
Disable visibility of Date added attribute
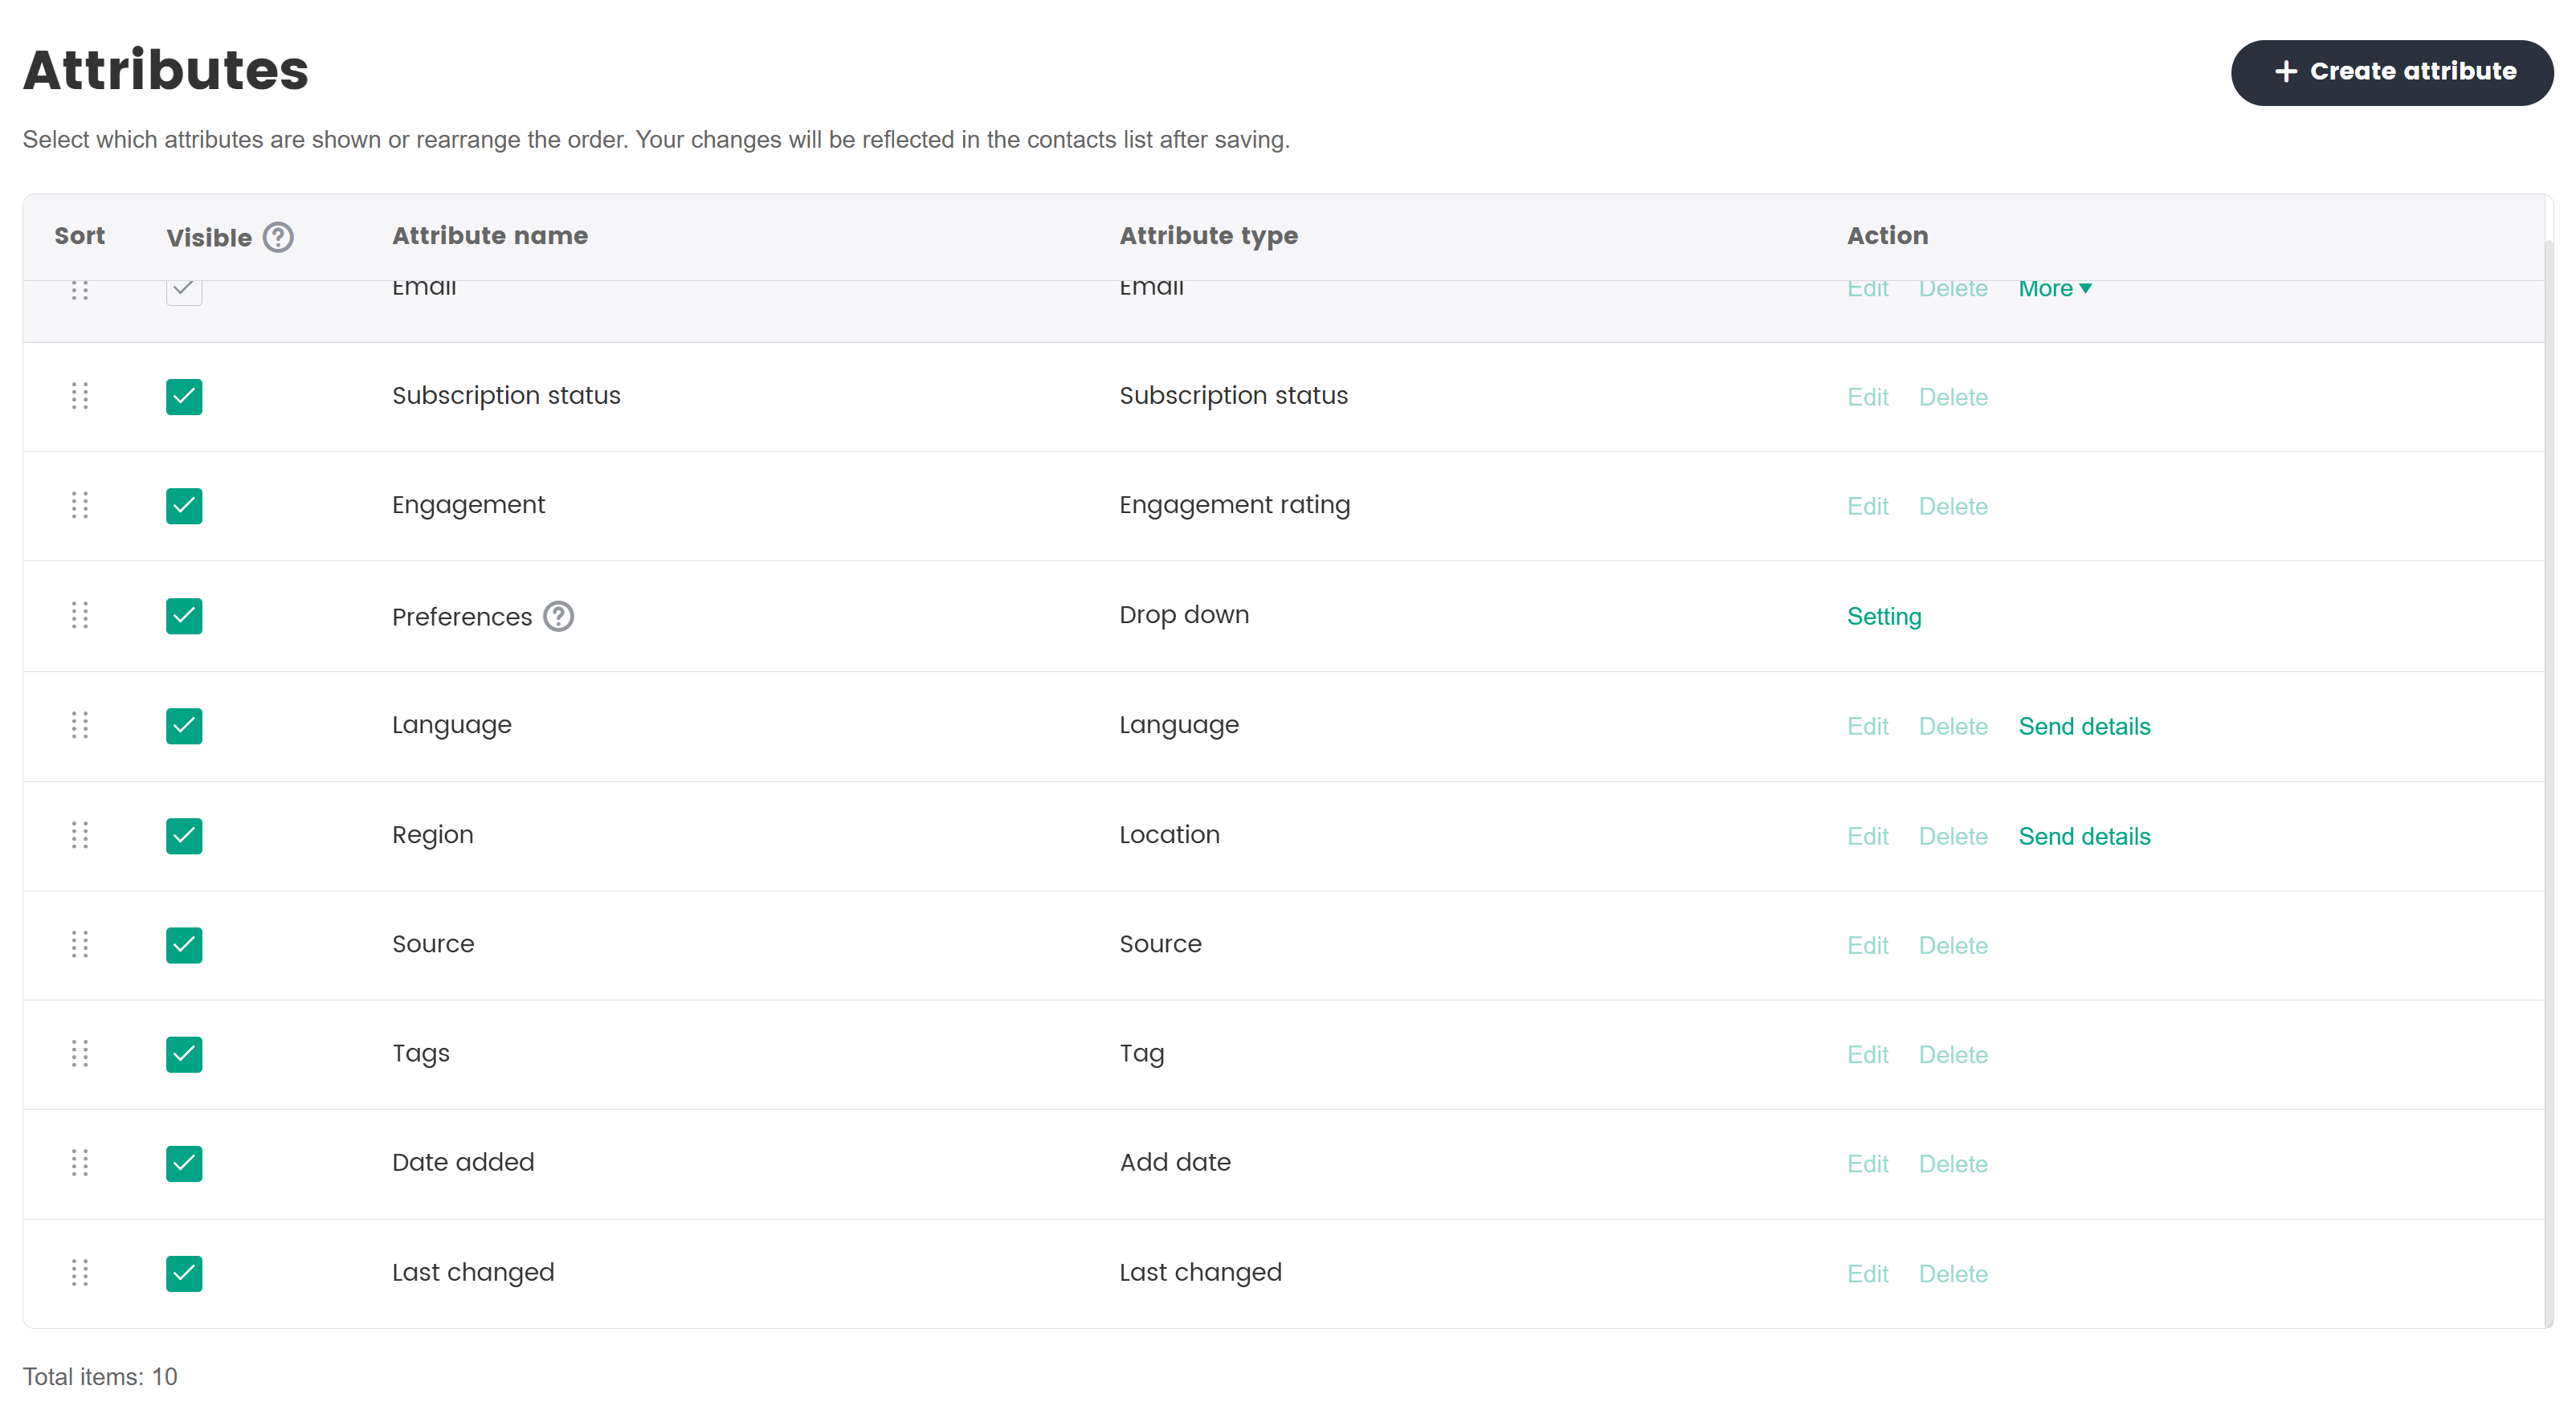(184, 1163)
